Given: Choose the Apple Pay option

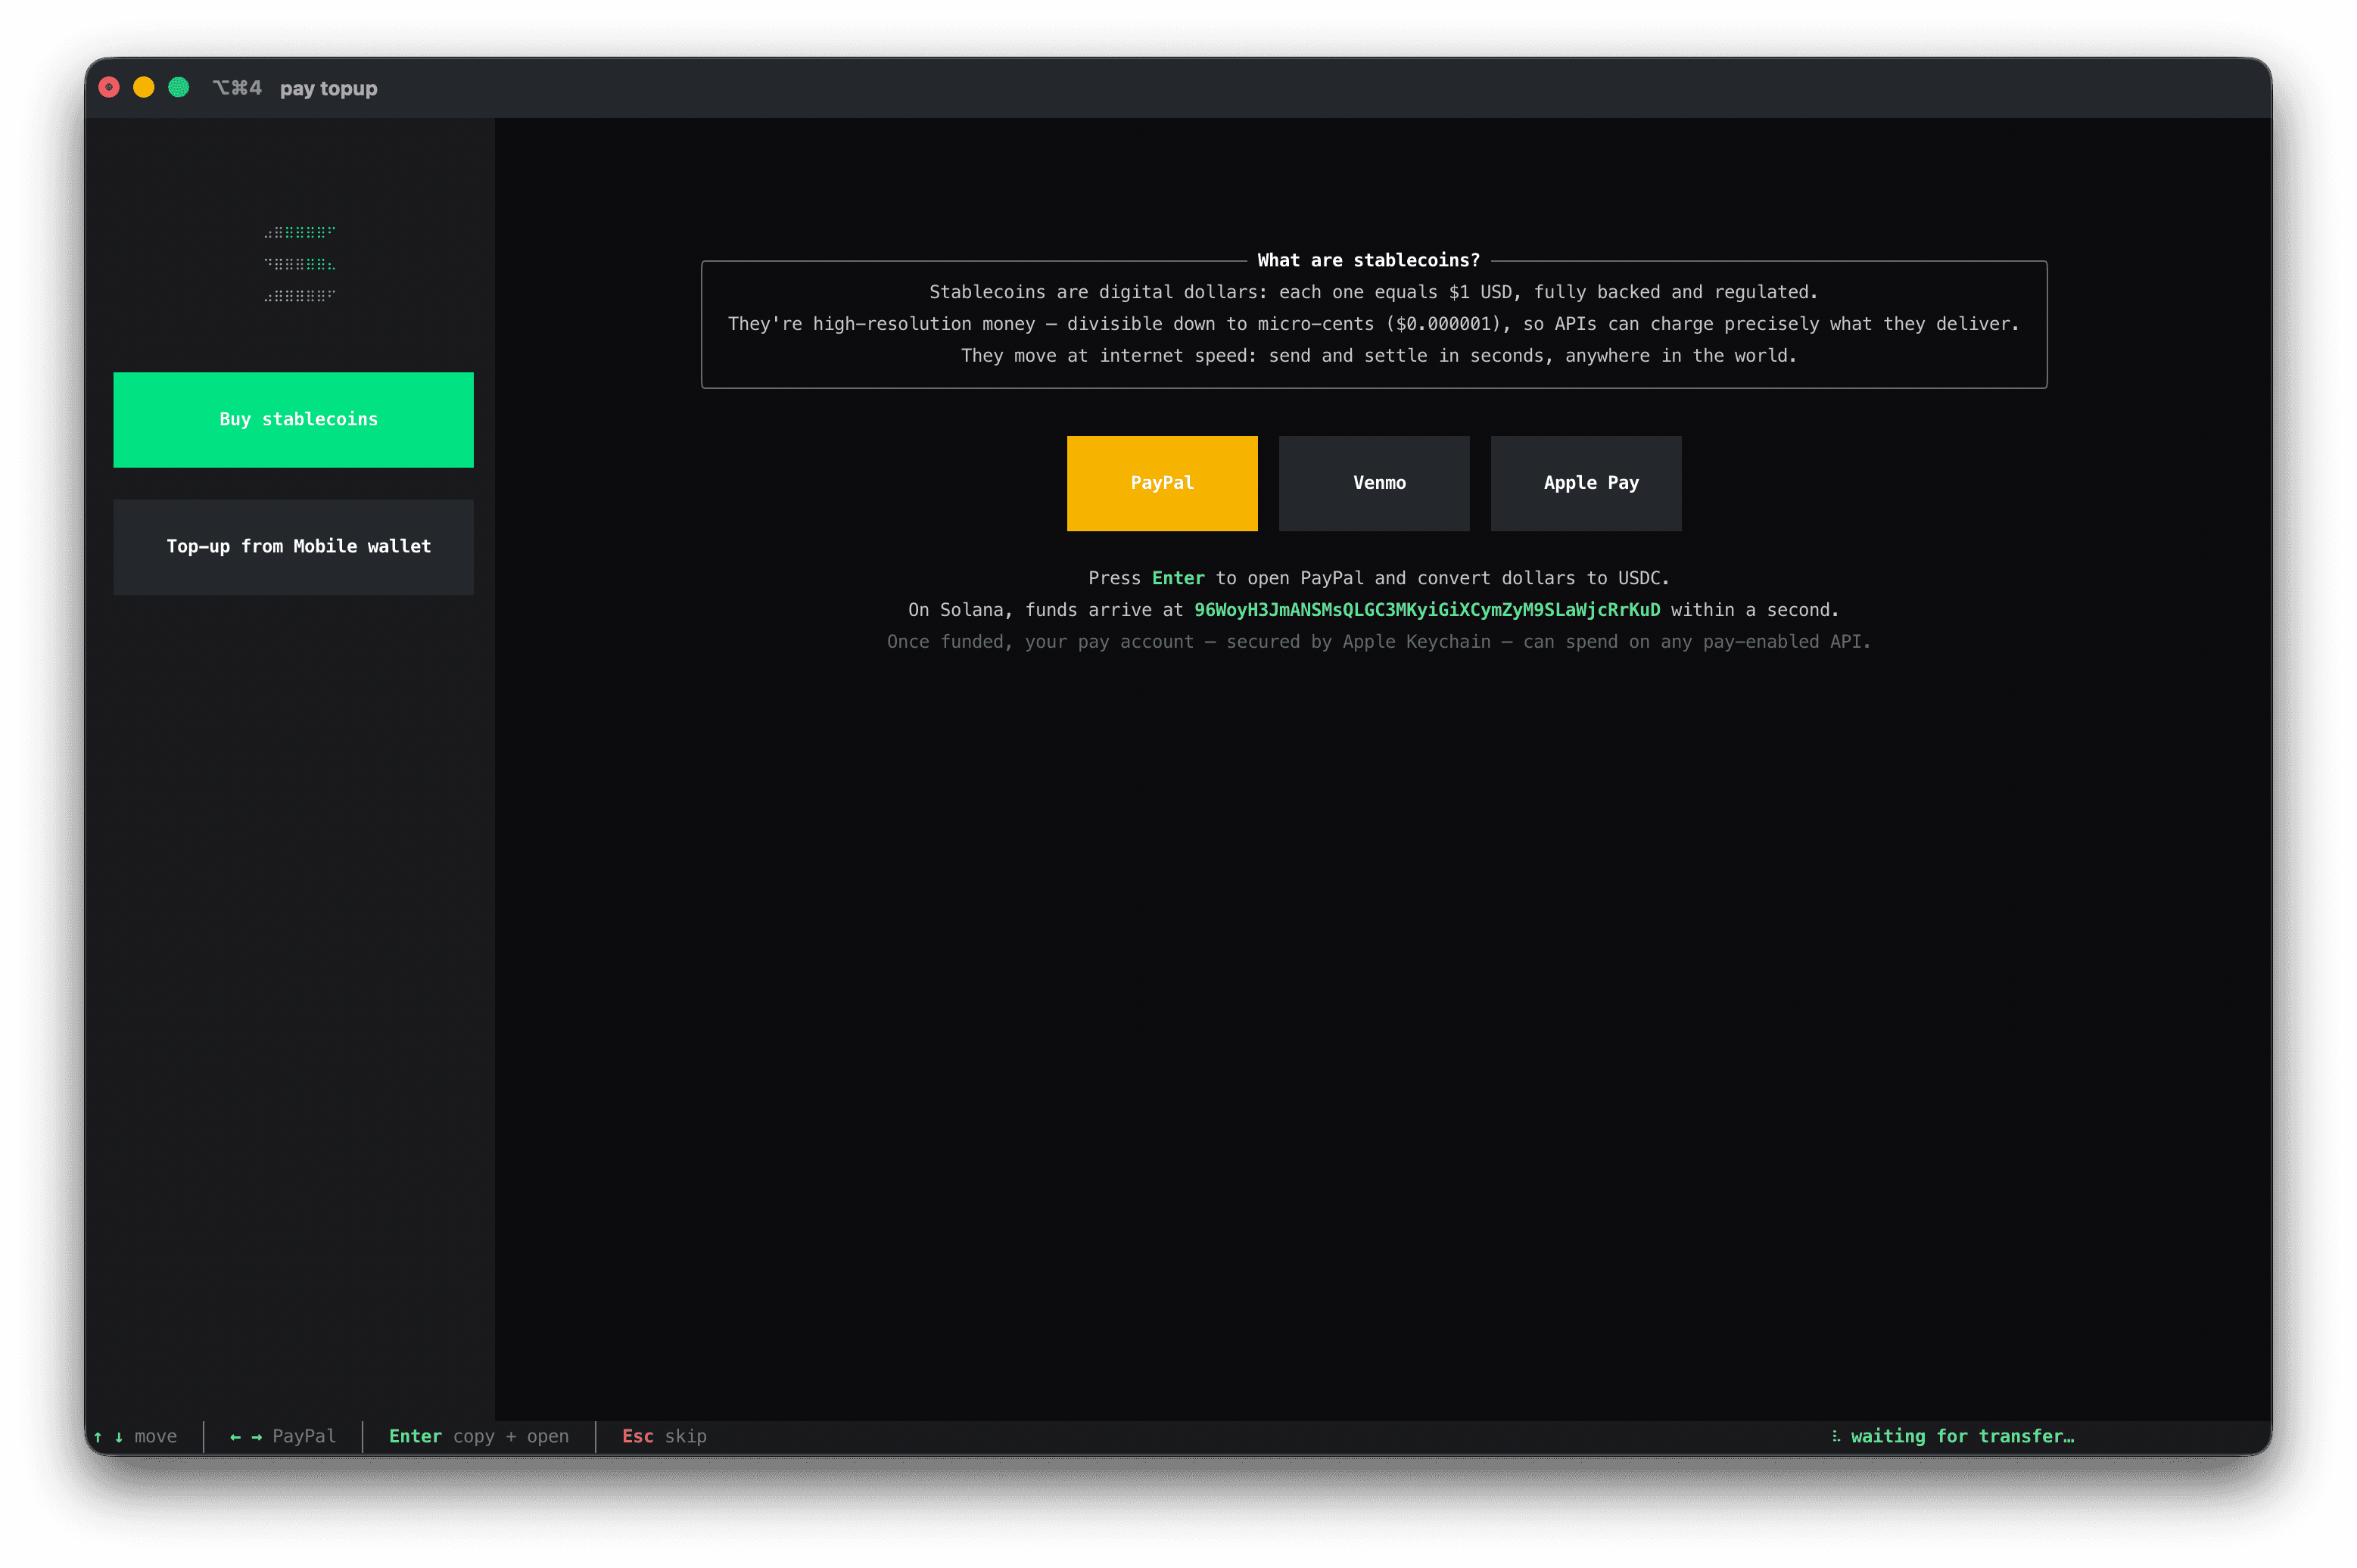Looking at the screenshot, I should [x=1585, y=482].
